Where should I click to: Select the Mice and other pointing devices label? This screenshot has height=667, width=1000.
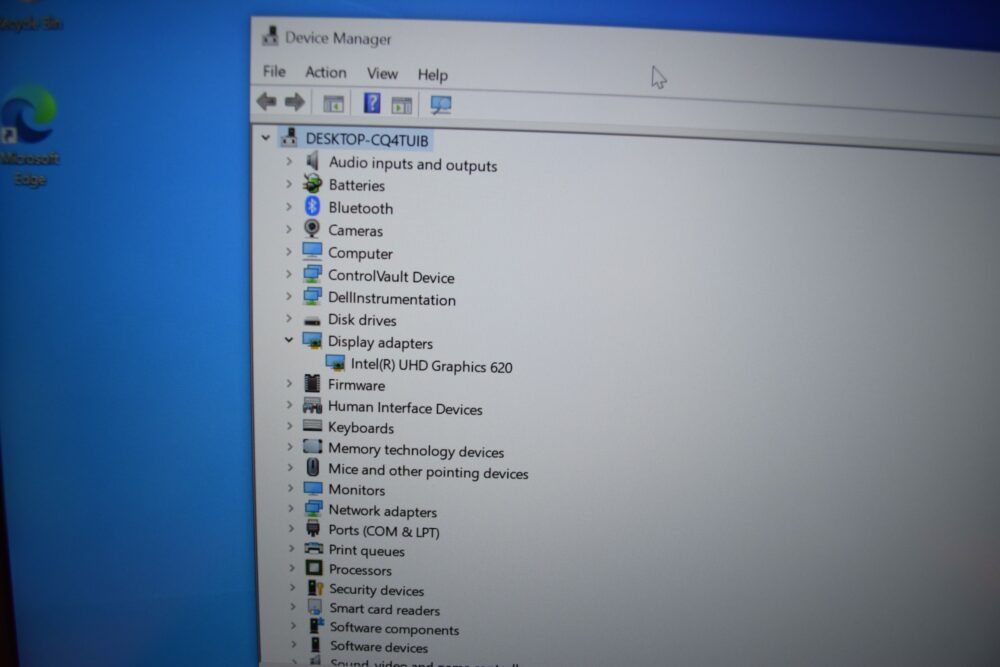click(x=428, y=471)
